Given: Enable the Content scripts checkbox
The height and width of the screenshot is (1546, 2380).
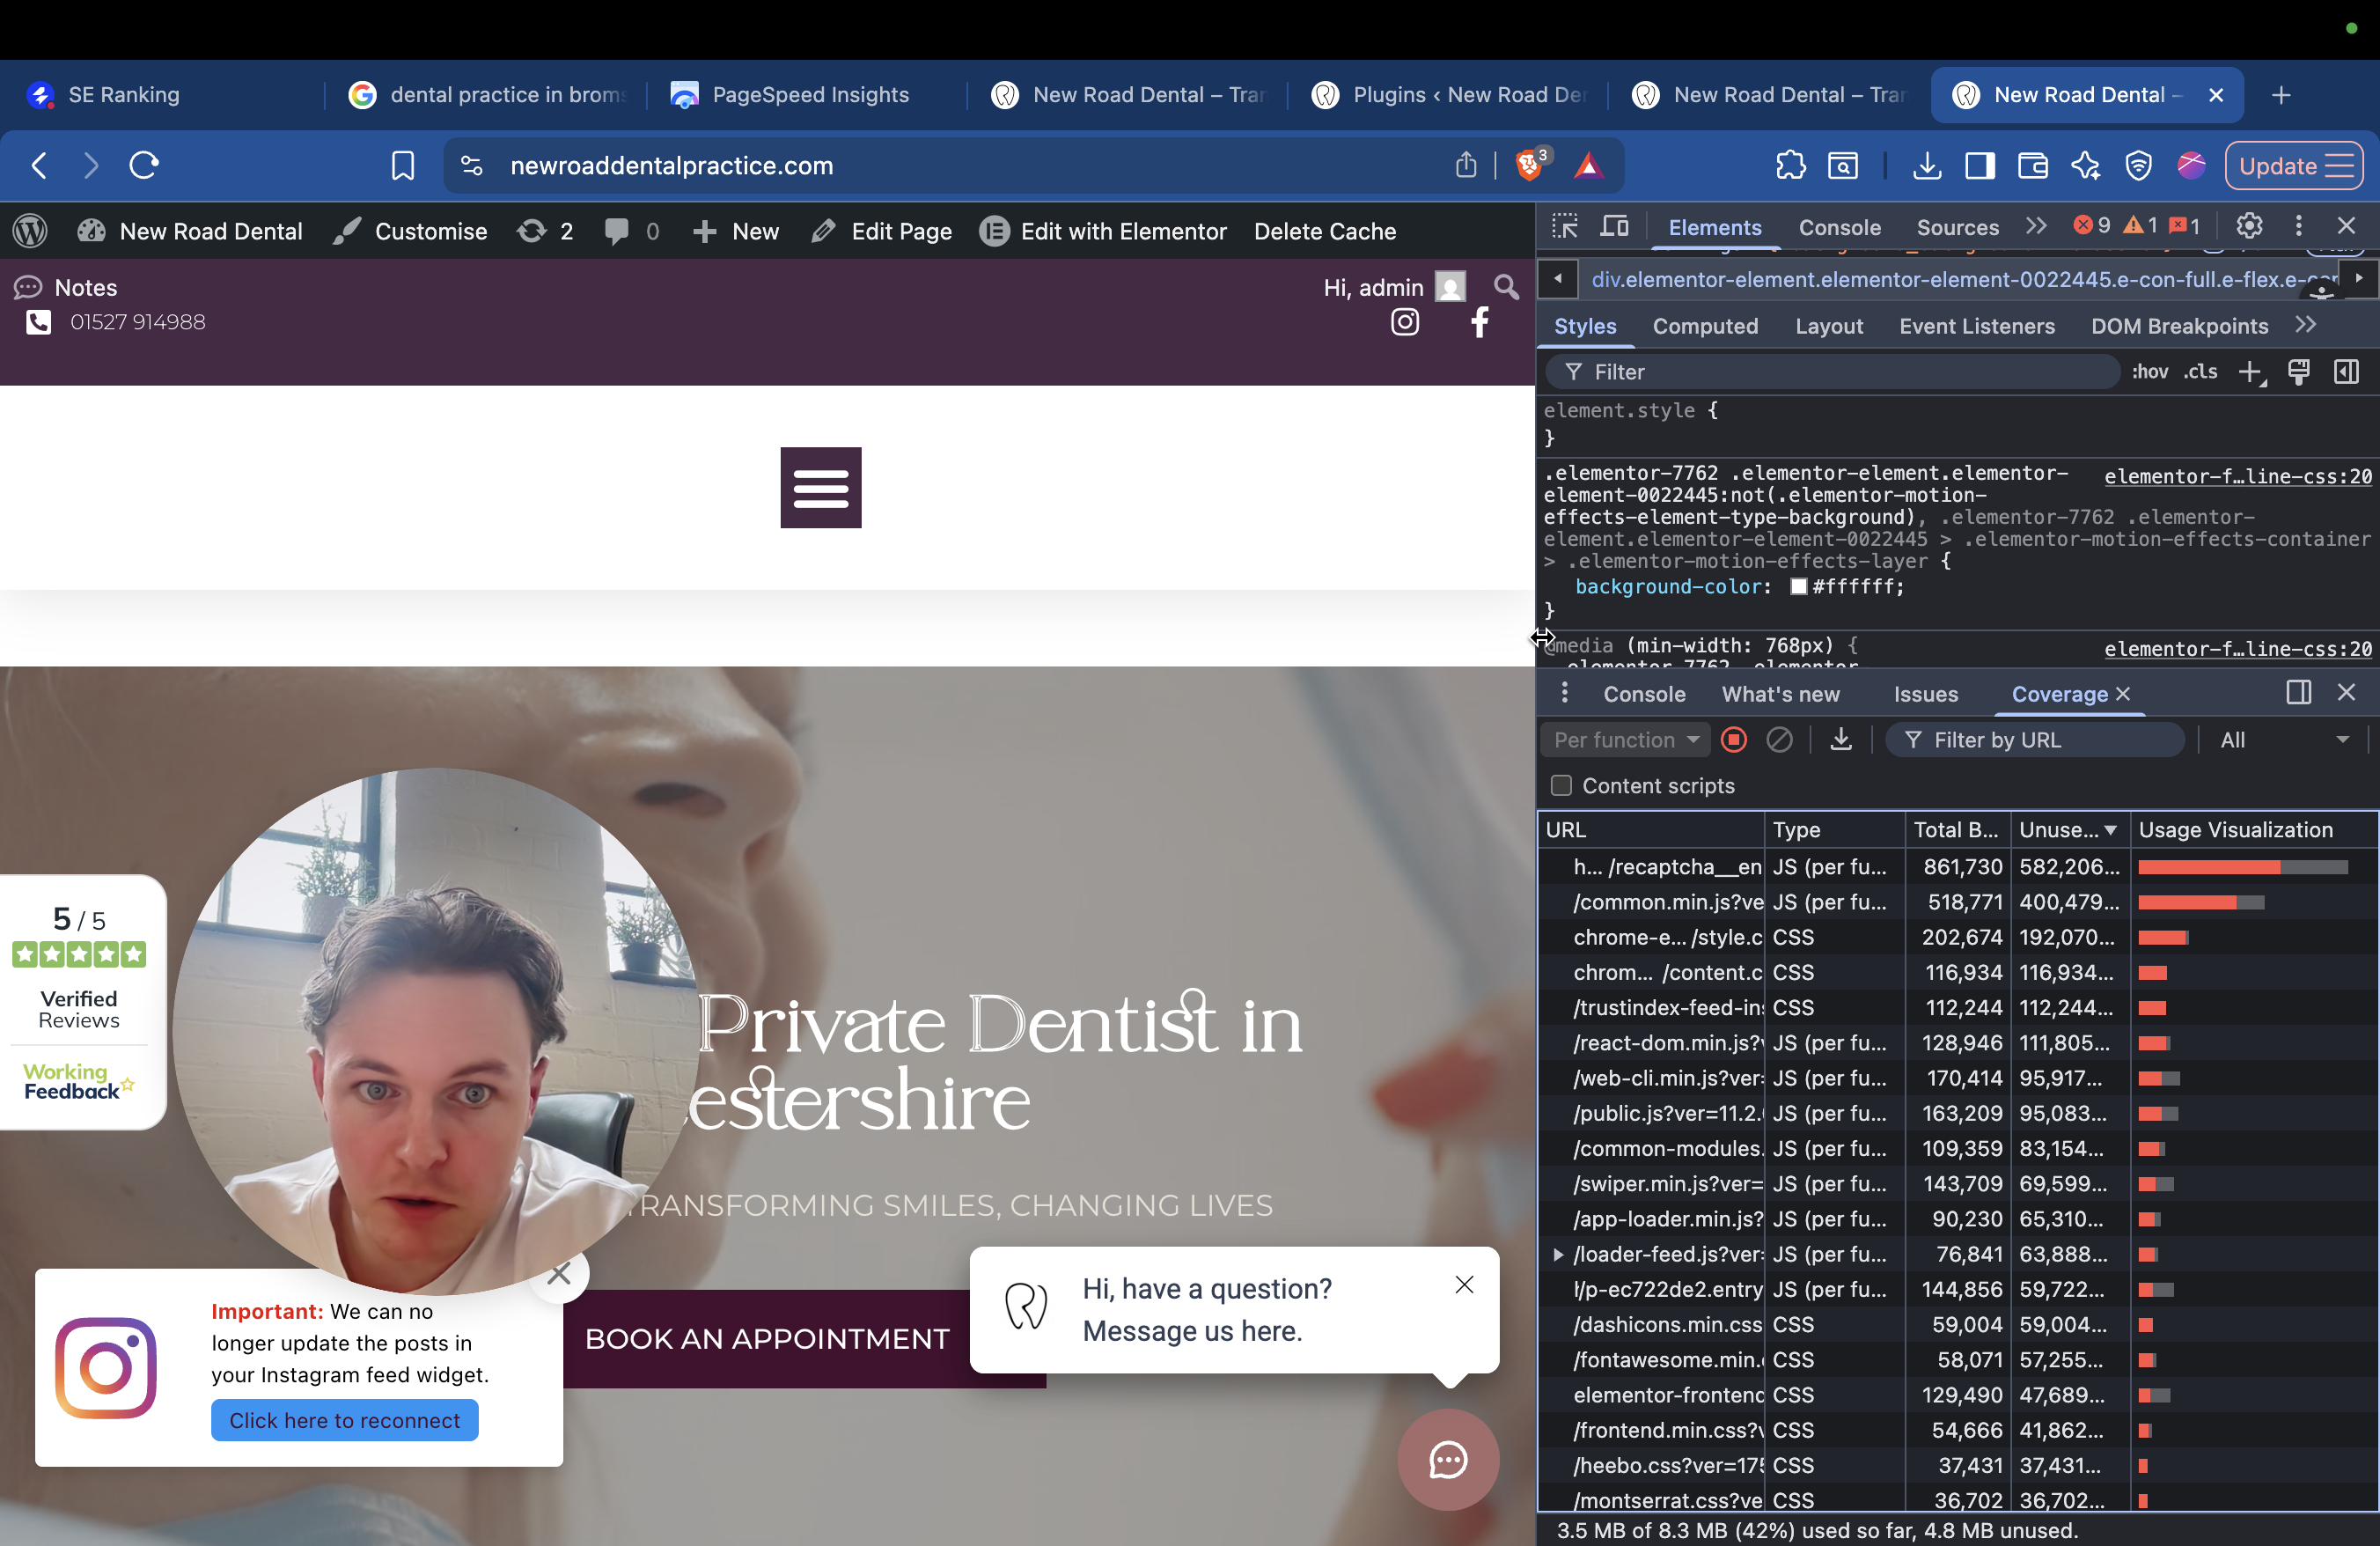Looking at the screenshot, I should [x=1561, y=786].
